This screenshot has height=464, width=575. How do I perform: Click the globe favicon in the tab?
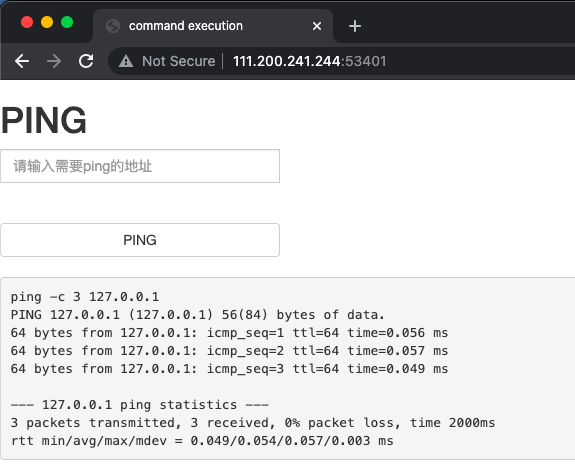pos(113,26)
